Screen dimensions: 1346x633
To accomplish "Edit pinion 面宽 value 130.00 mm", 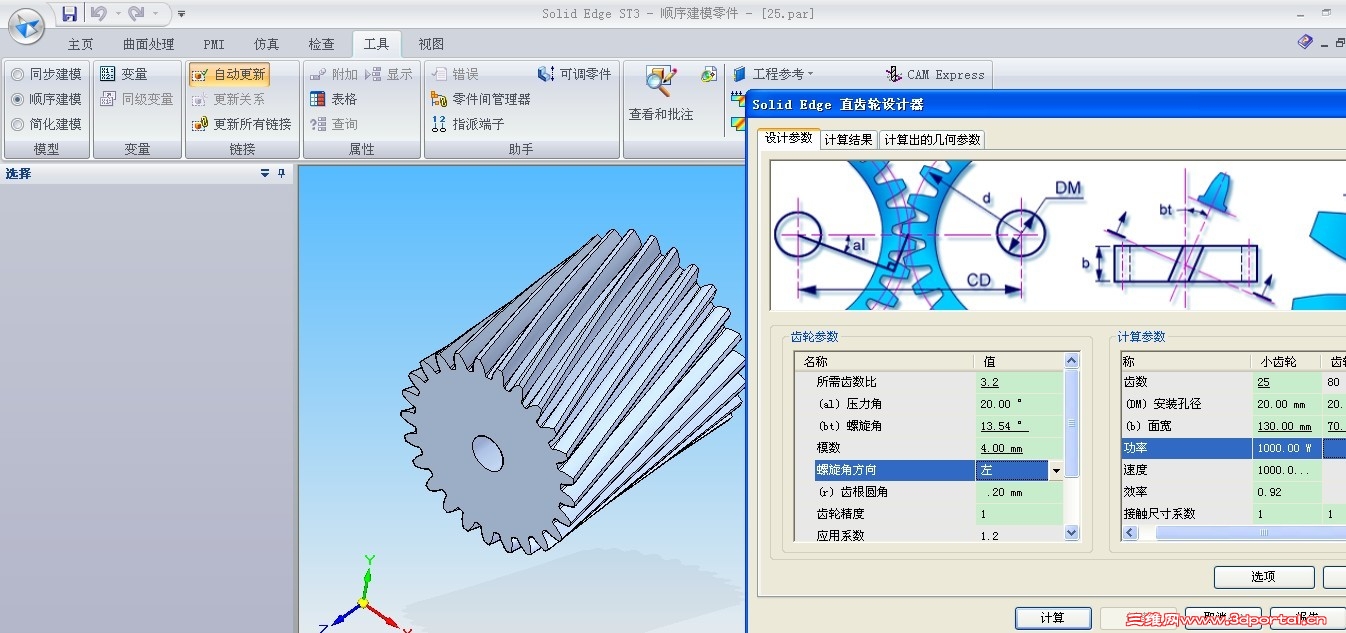I will (1286, 426).
